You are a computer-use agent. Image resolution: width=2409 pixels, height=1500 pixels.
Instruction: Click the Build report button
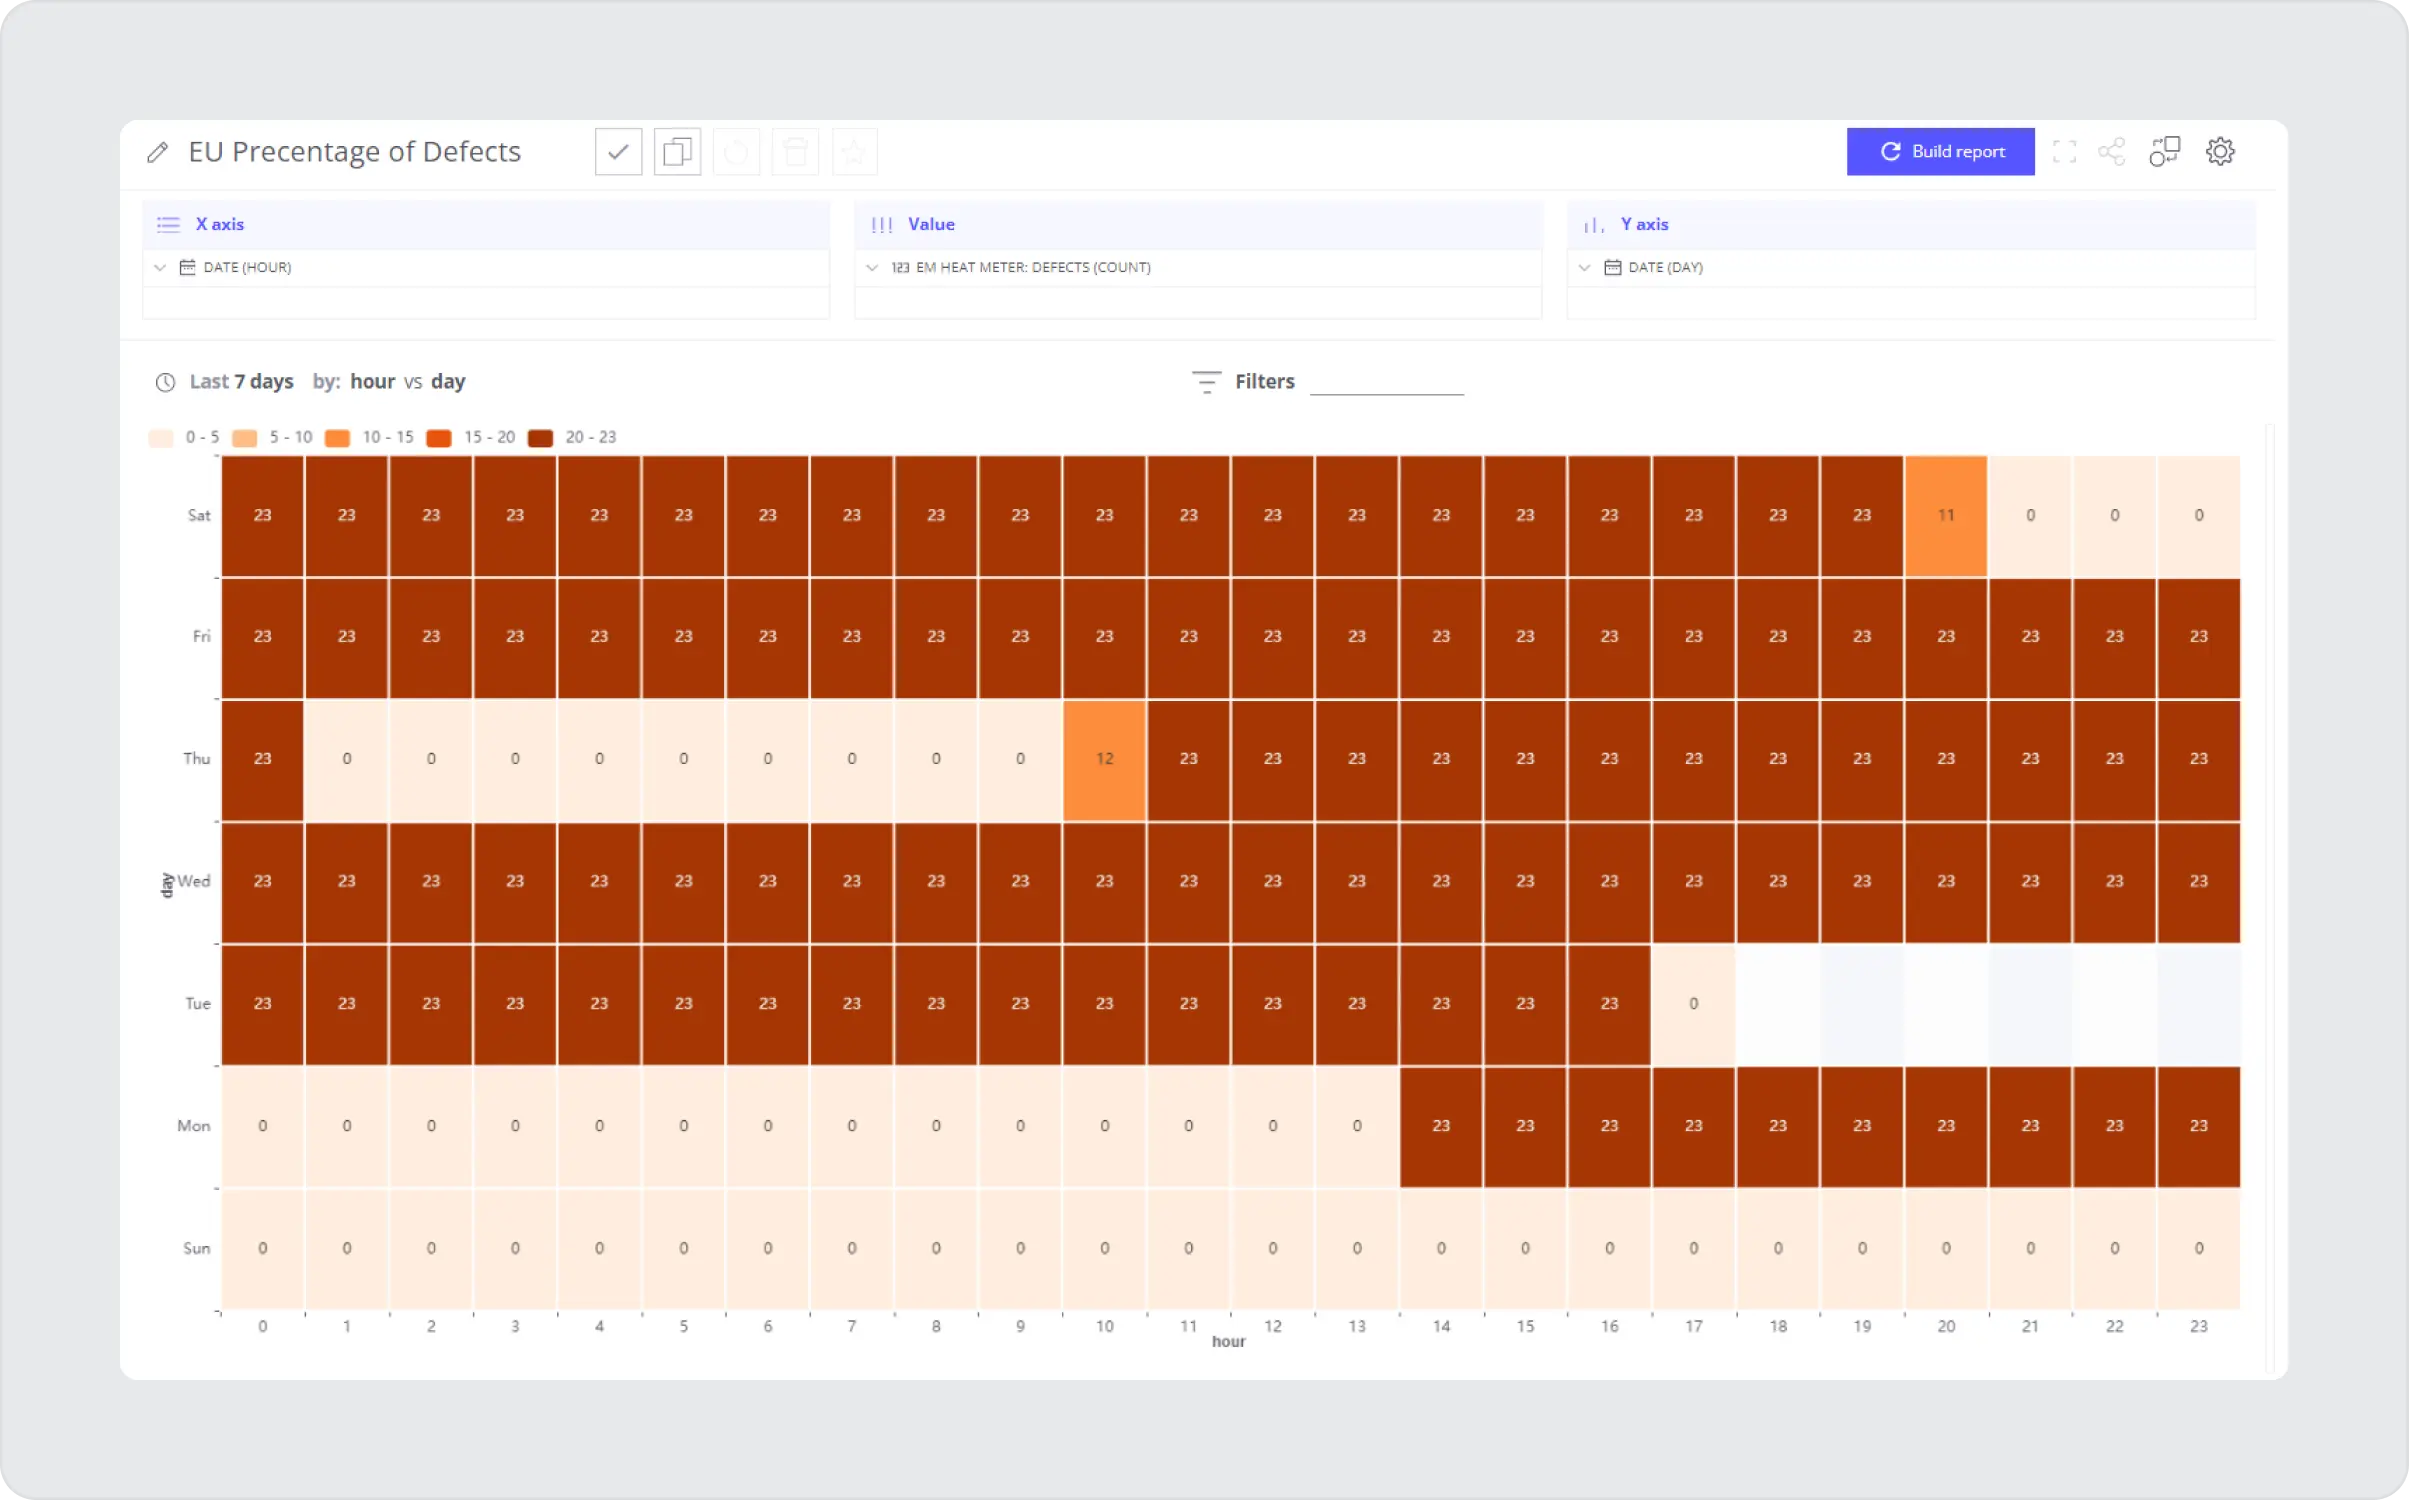(x=1941, y=152)
